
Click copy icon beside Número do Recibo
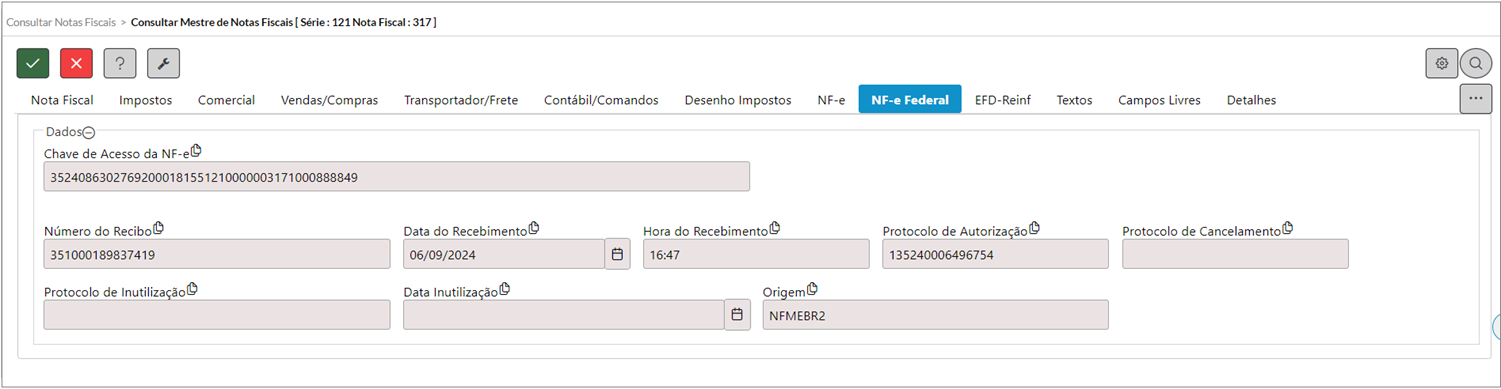pos(159,229)
